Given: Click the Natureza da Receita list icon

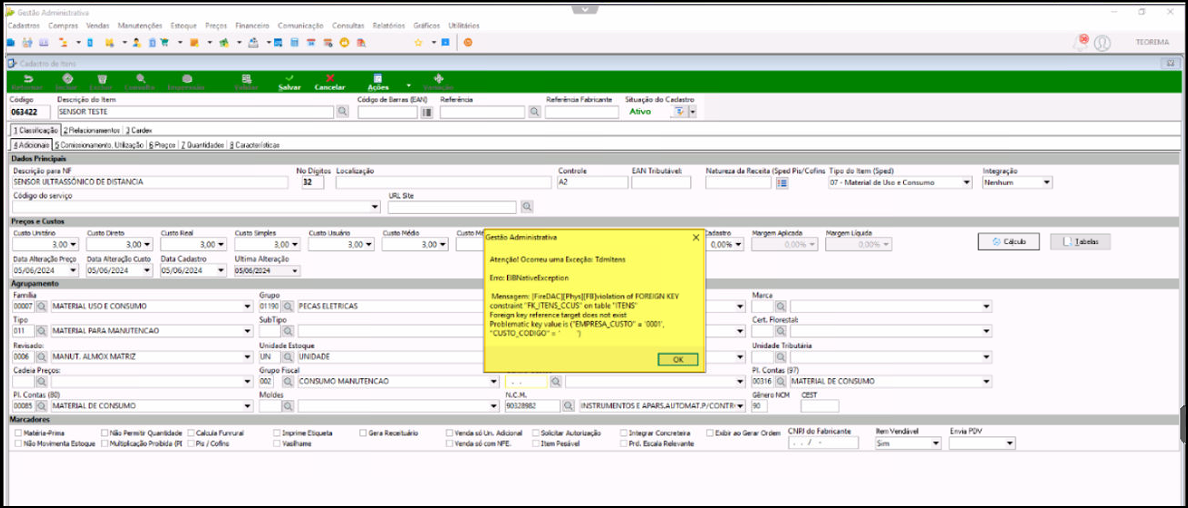Looking at the screenshot, I should click(782, 182).
